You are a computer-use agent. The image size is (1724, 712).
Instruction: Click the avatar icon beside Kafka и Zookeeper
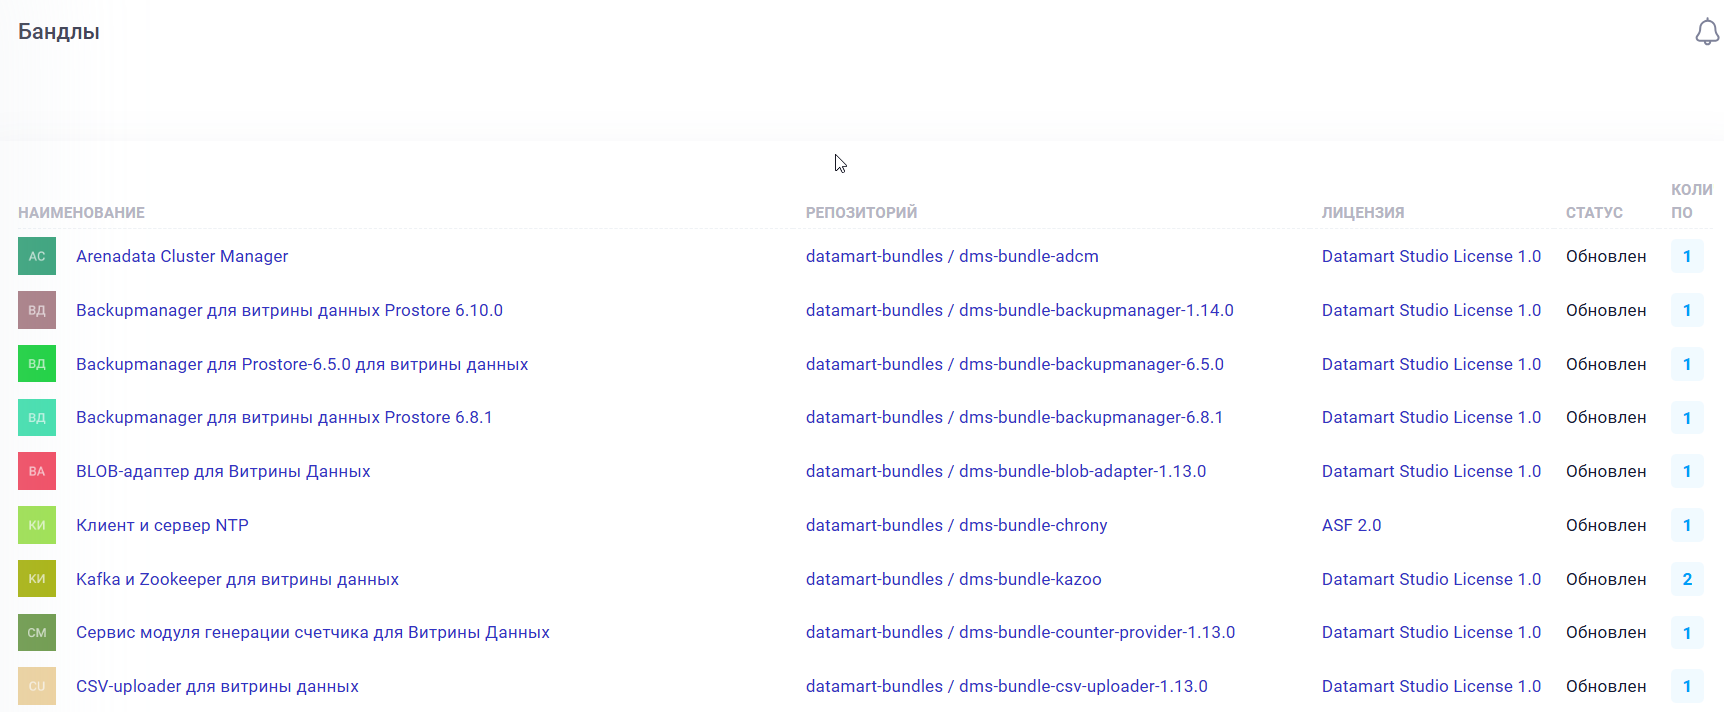tap(37, 579)
